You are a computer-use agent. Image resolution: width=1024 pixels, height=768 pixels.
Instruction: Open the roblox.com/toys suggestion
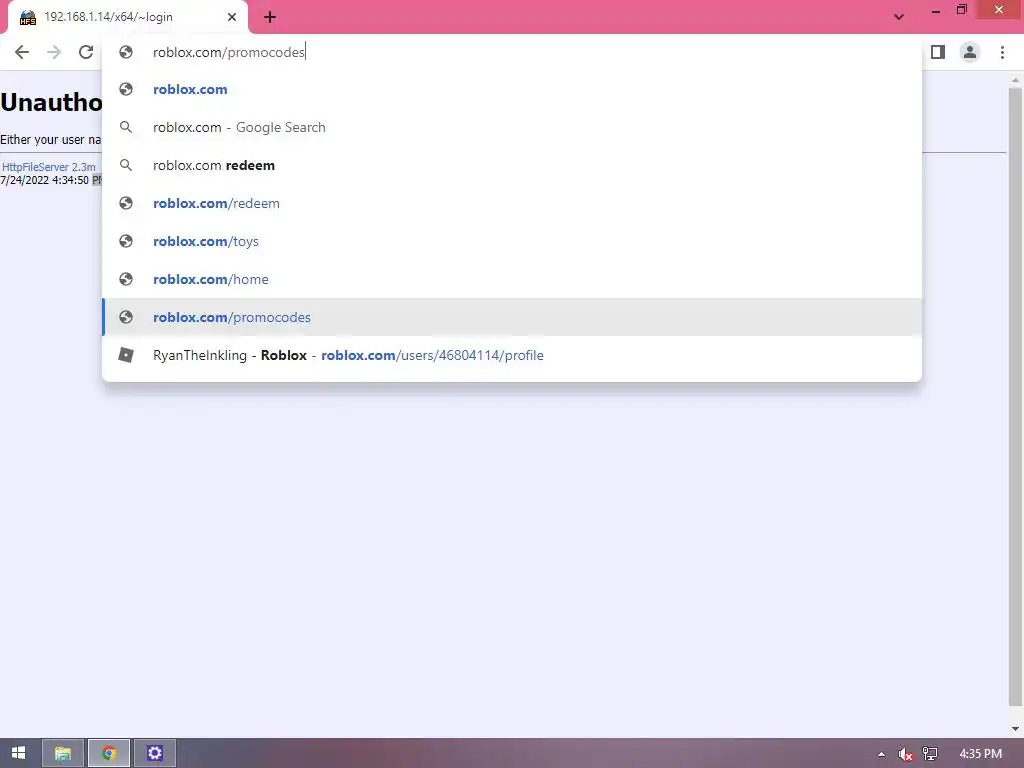point(512,241)
